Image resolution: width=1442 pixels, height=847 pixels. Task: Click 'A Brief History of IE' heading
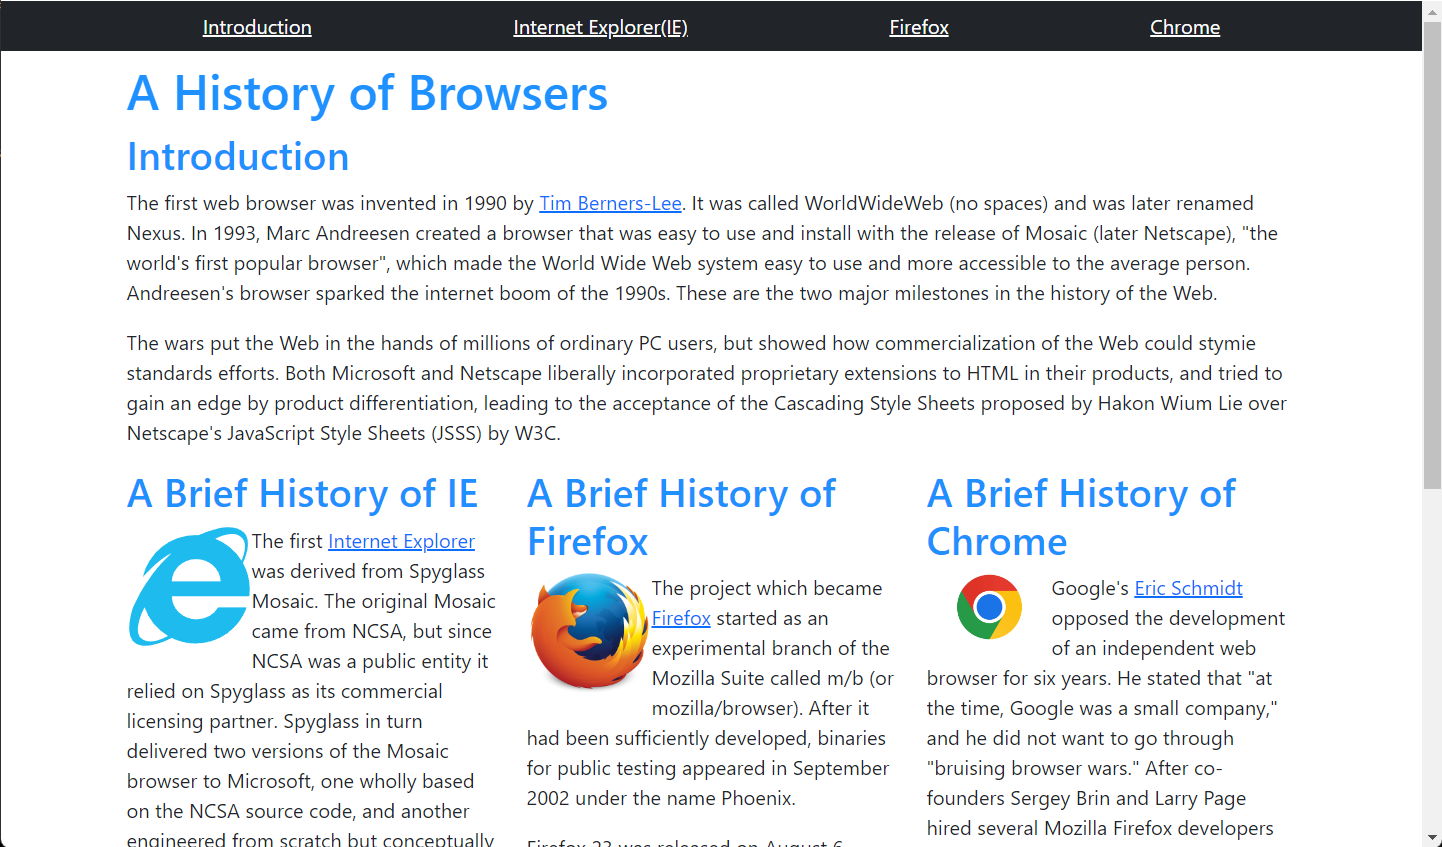[302, 494]
